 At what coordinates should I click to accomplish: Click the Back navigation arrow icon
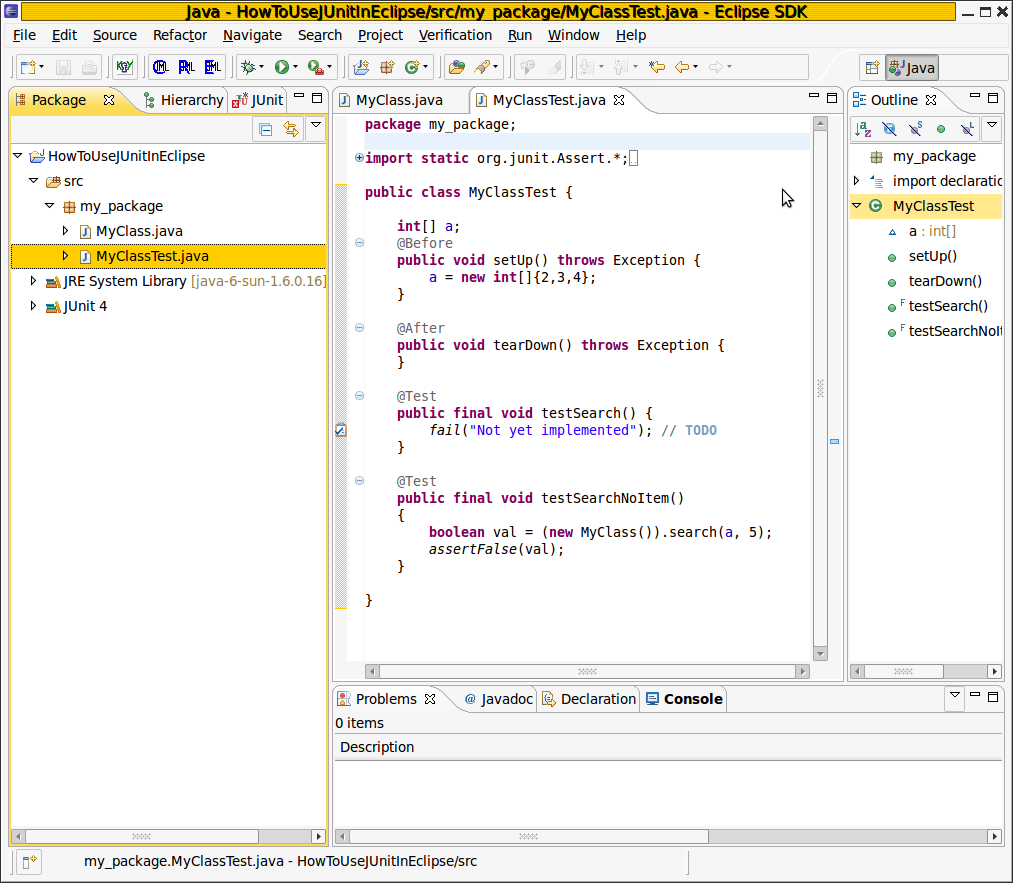click(x=682, y=67)
